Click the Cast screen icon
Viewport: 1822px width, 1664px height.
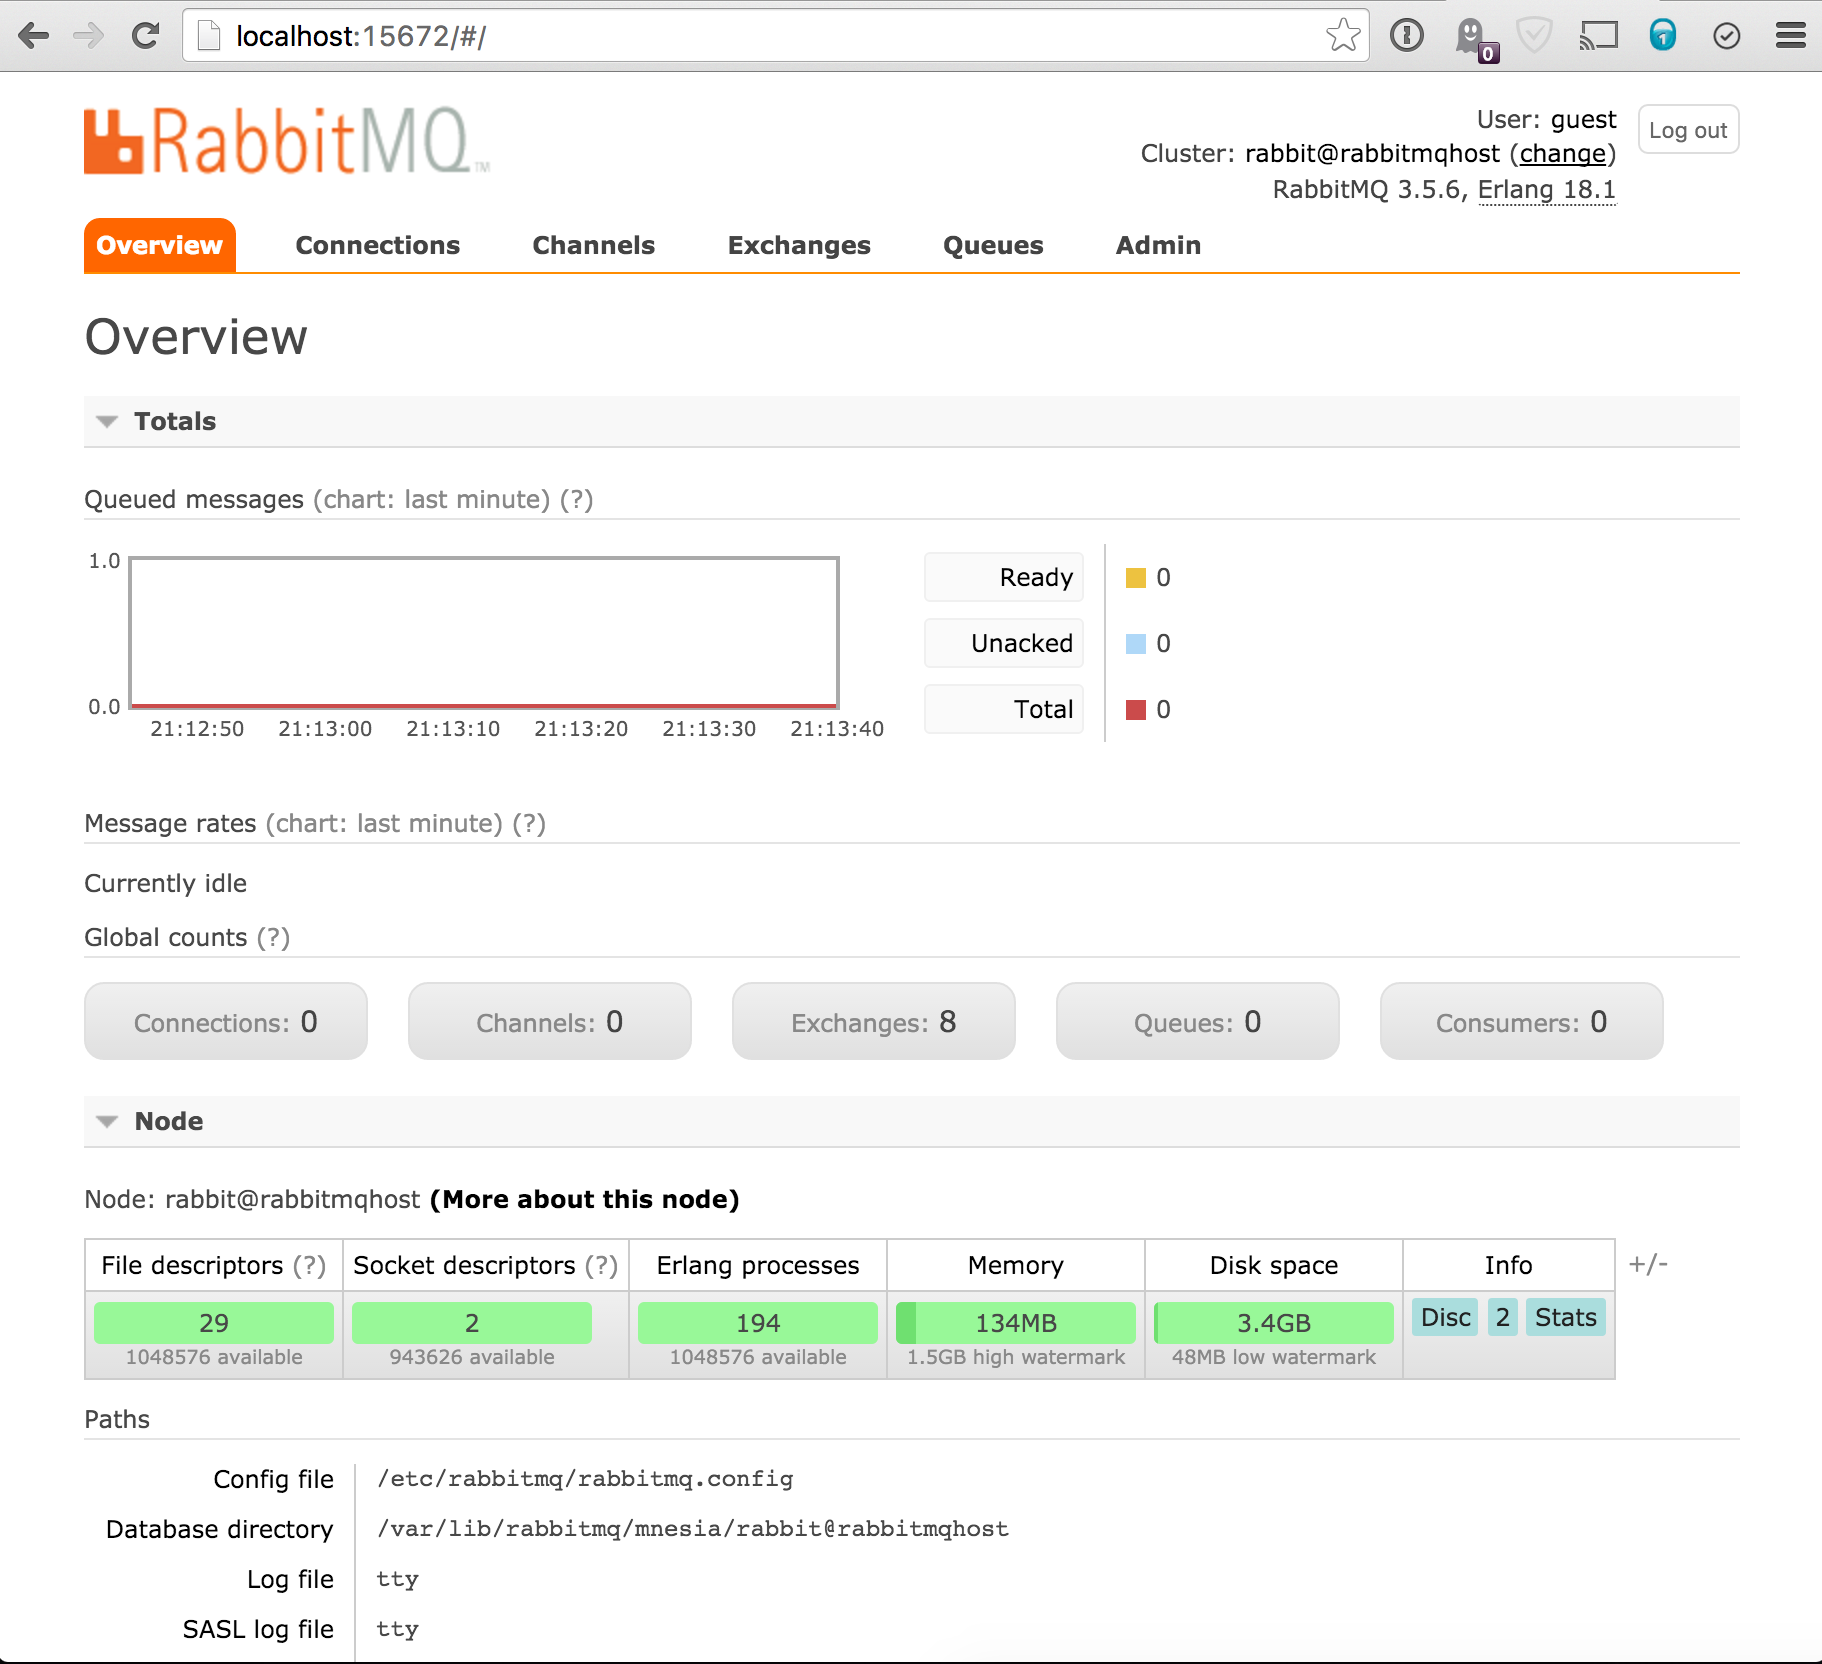pos(1598,36)
